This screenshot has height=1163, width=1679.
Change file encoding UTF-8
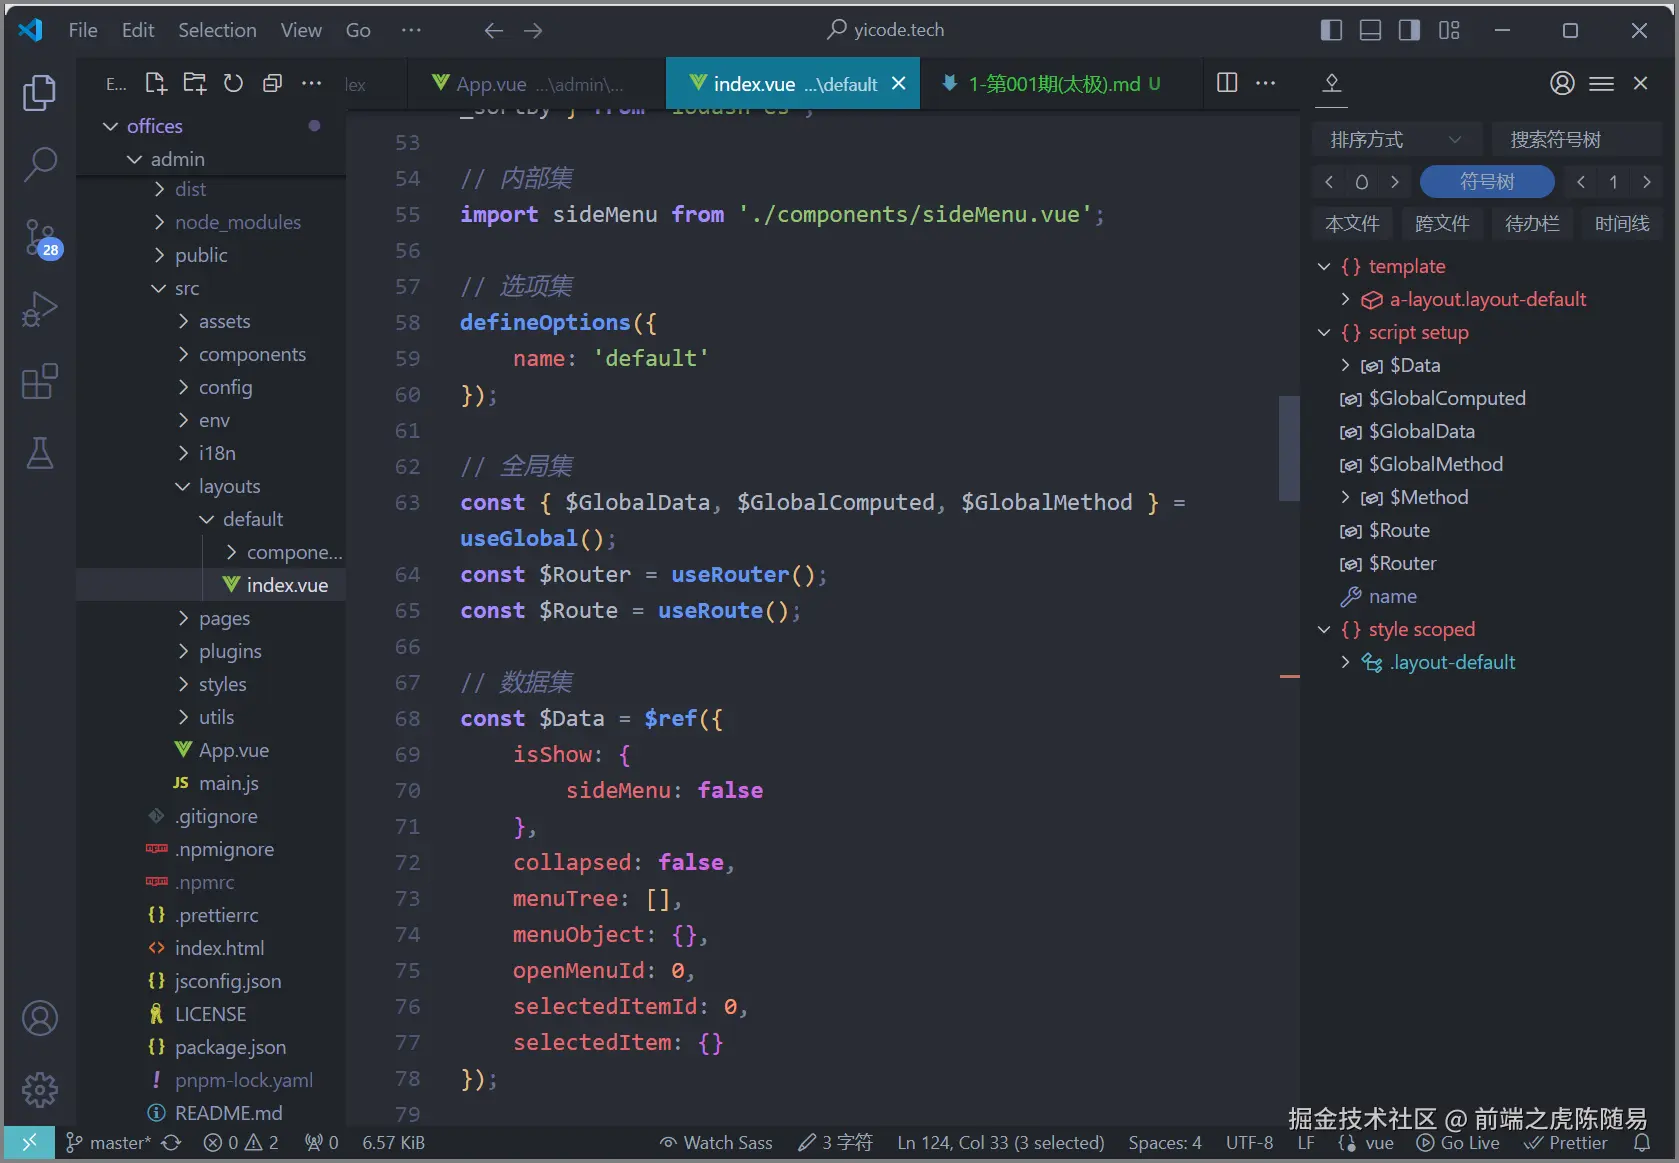[1249, 1142]
